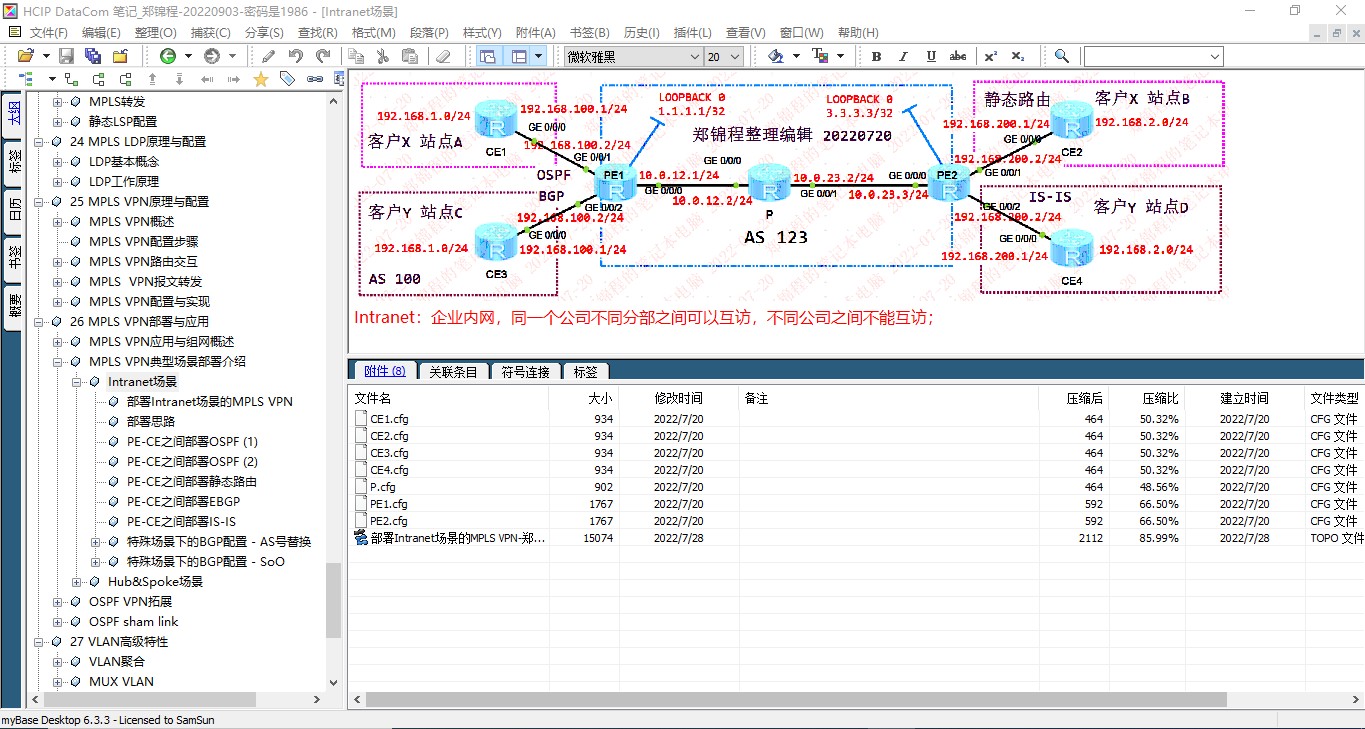Click the Save All stacked disks icon
1365x729 pixels.
(94, 56)
